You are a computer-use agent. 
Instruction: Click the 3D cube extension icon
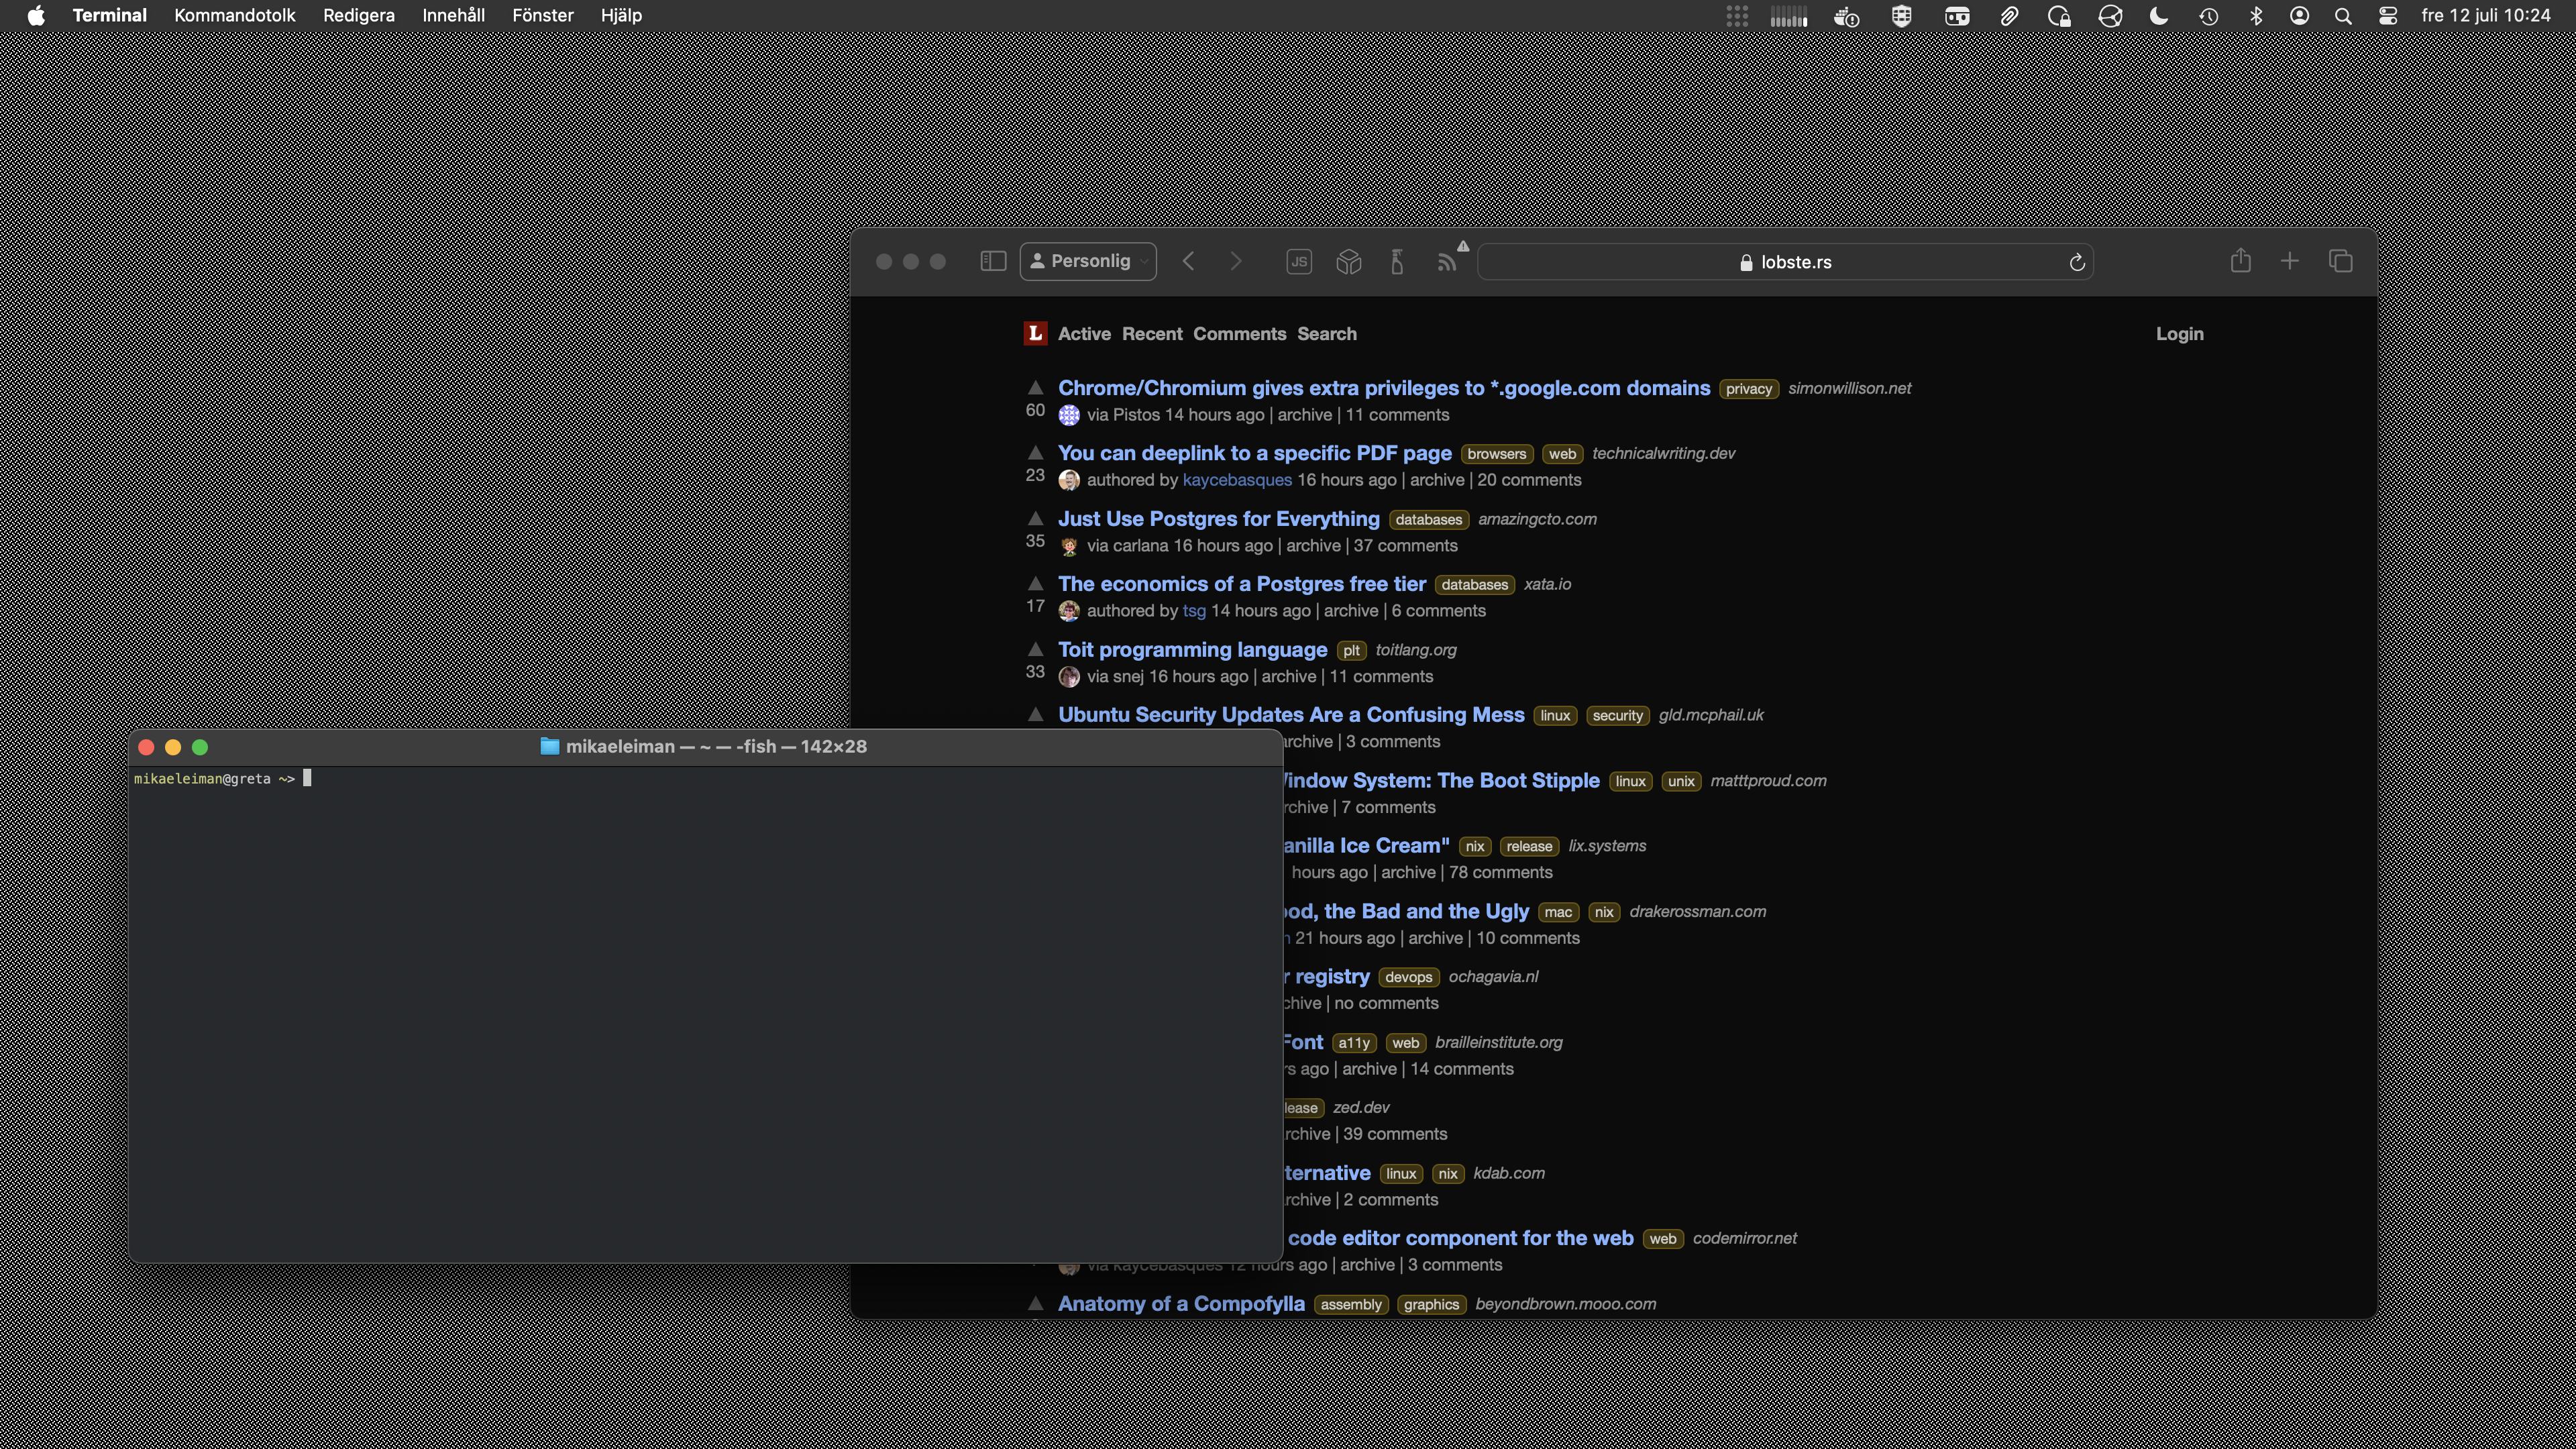(1348, 261)
